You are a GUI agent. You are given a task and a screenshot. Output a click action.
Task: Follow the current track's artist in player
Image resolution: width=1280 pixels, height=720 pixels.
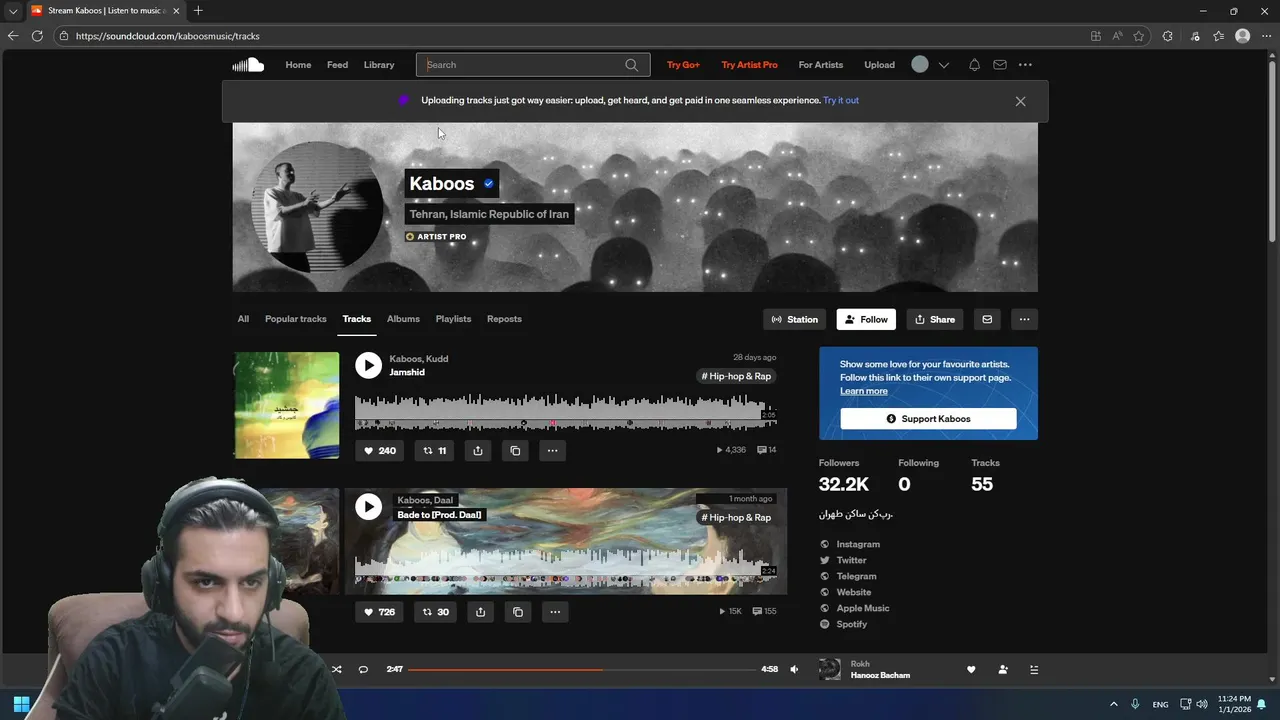1003,670
